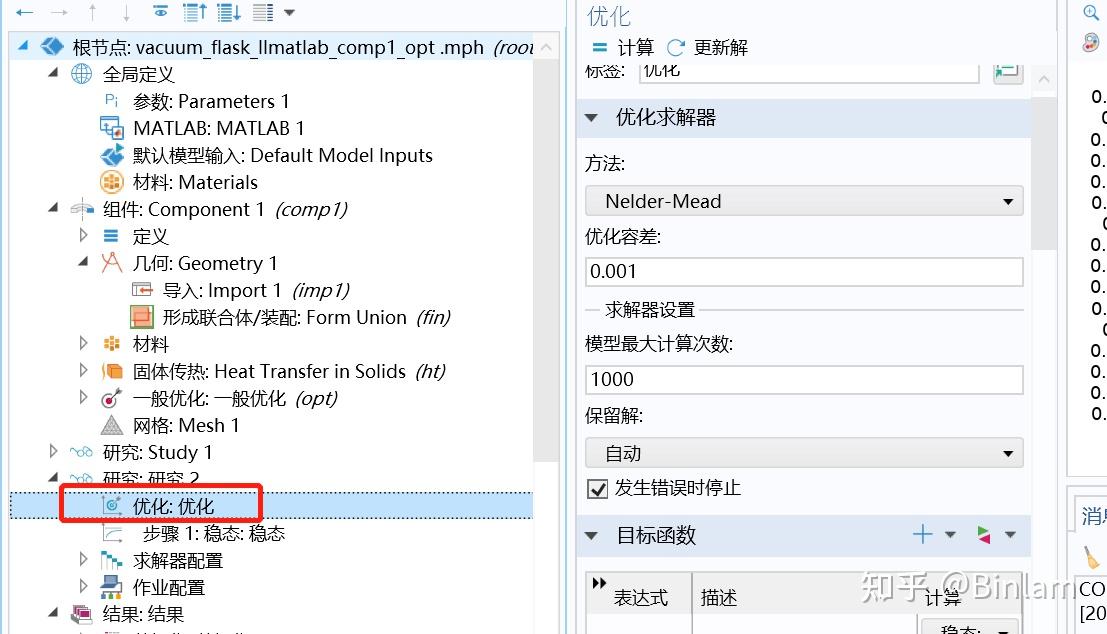
Task: Click the plot objective icon in 目标函数 header
Action: [982, 534]
